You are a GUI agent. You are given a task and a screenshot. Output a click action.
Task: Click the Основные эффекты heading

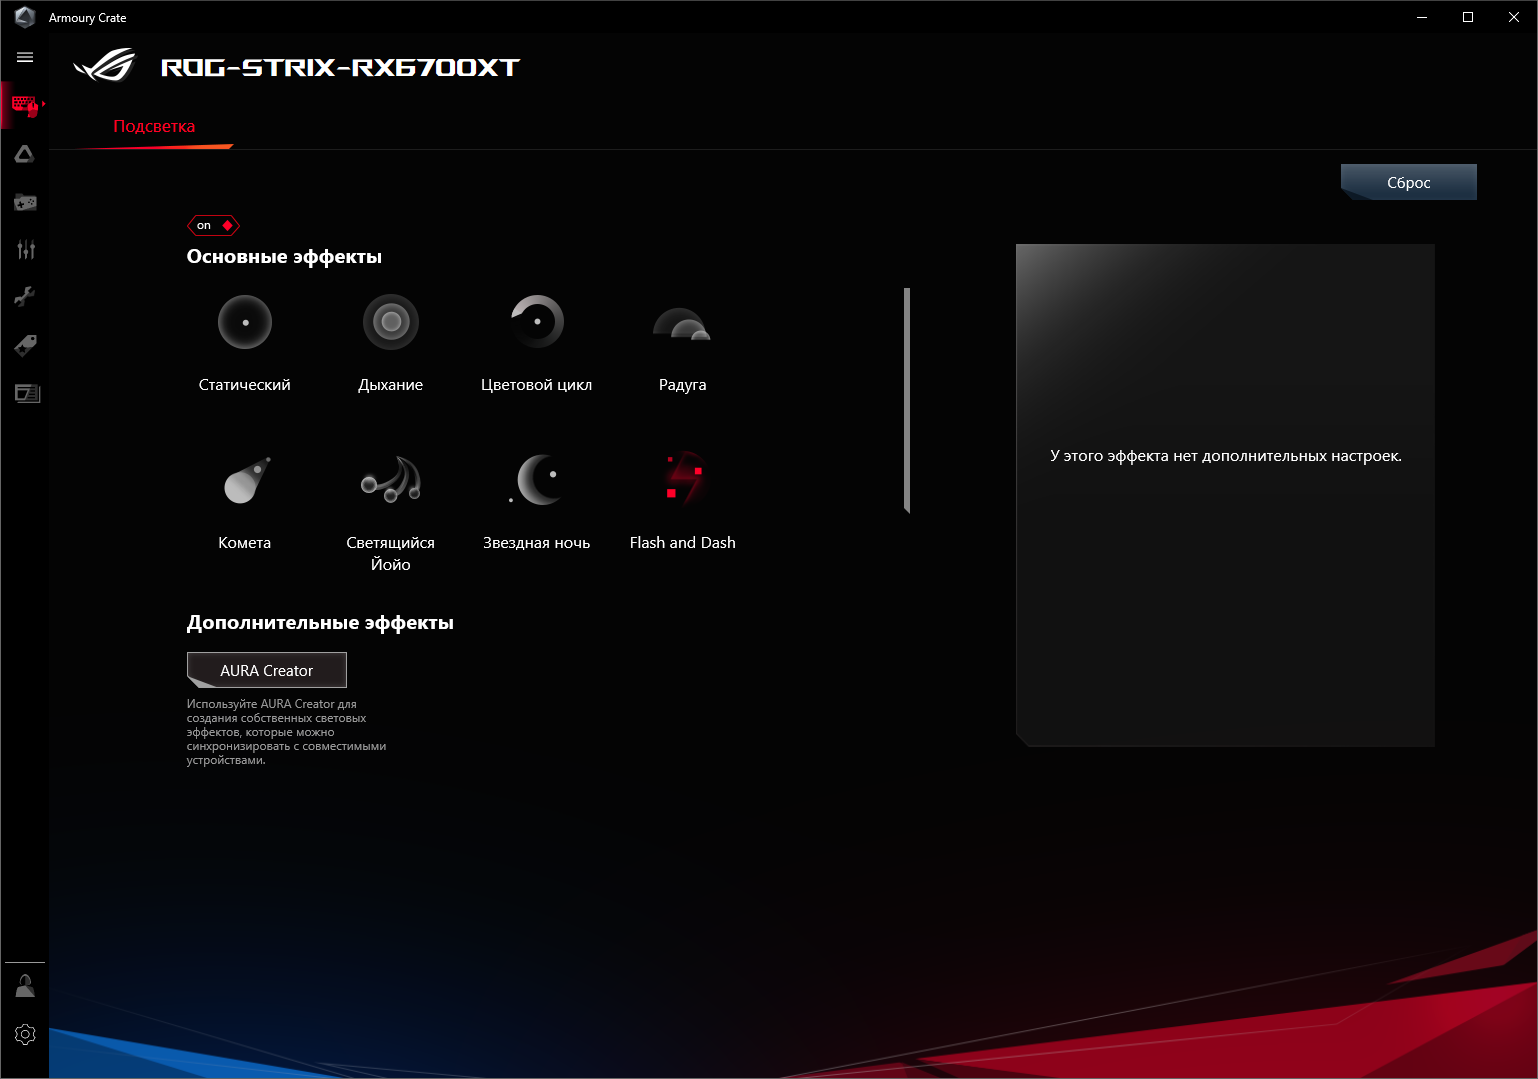coord(284,257)
